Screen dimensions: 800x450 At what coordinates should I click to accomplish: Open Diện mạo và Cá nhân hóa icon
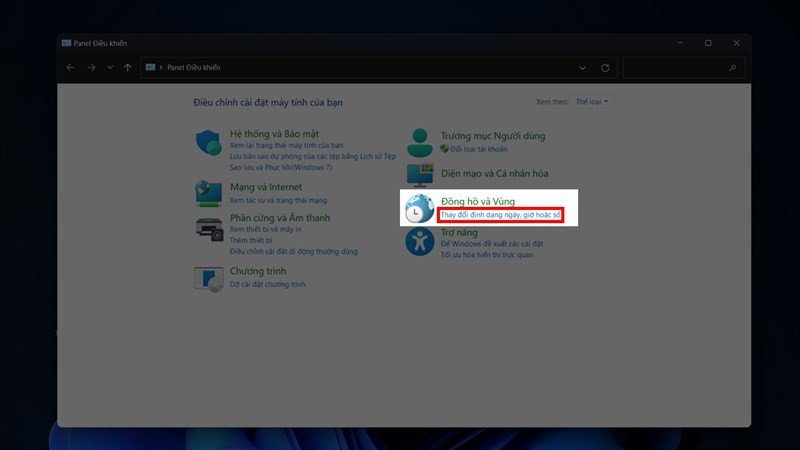tap(420, 174)
